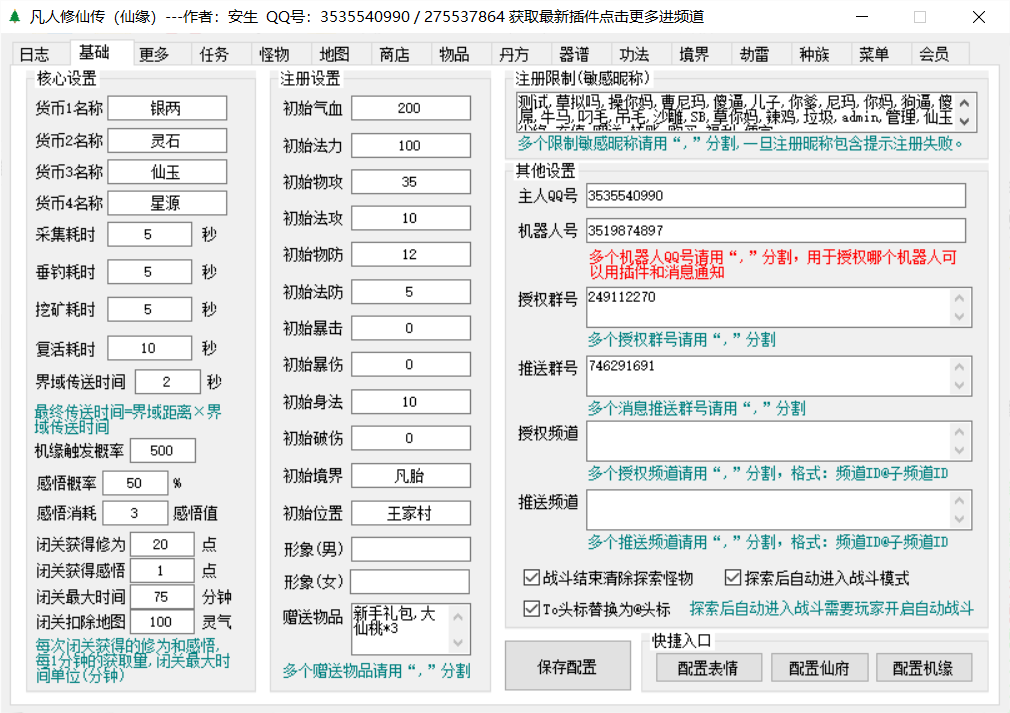Click down arrow in 赠送物品 box scrollbar
The width and height of the screenshot is (1010, 713).
click(458, 643)
